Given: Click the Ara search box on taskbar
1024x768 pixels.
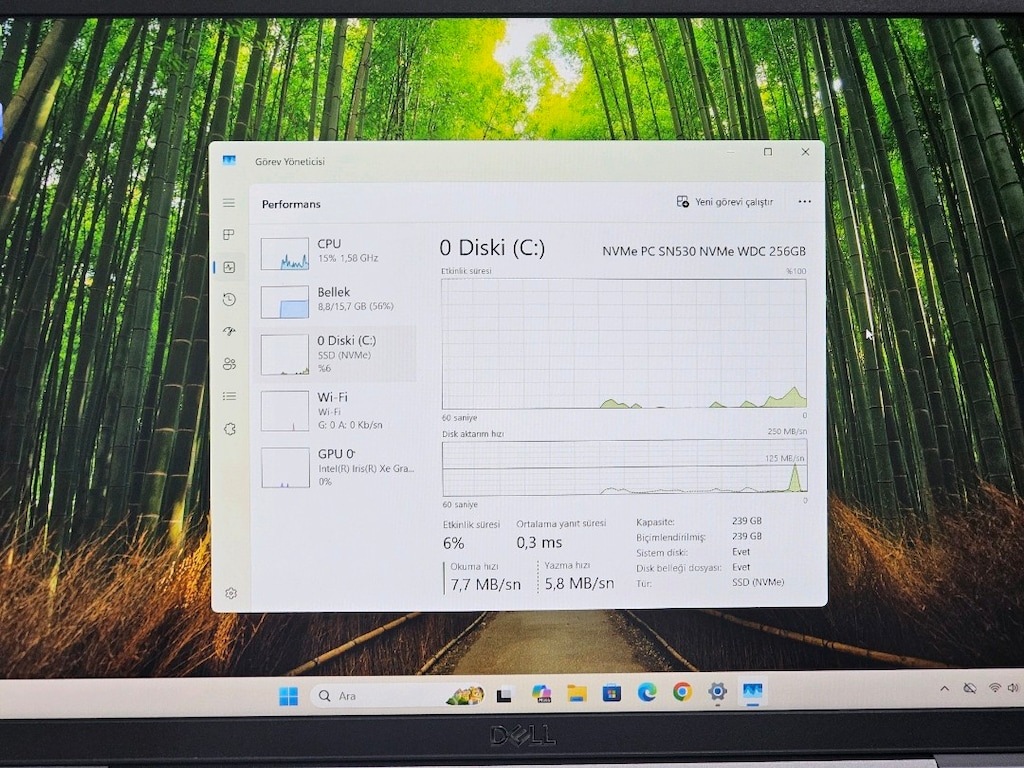Looking at the screenshot, I should tap(399, 696).
